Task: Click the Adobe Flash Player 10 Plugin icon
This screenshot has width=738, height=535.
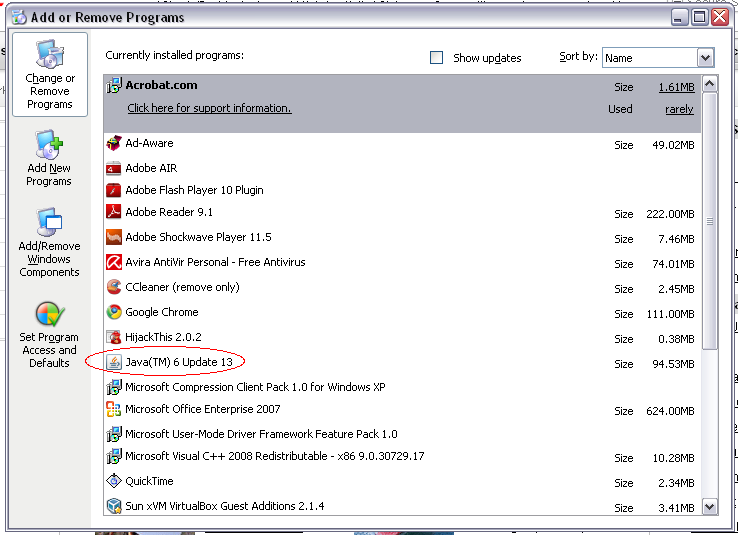Action: click(x=114, y=190)
